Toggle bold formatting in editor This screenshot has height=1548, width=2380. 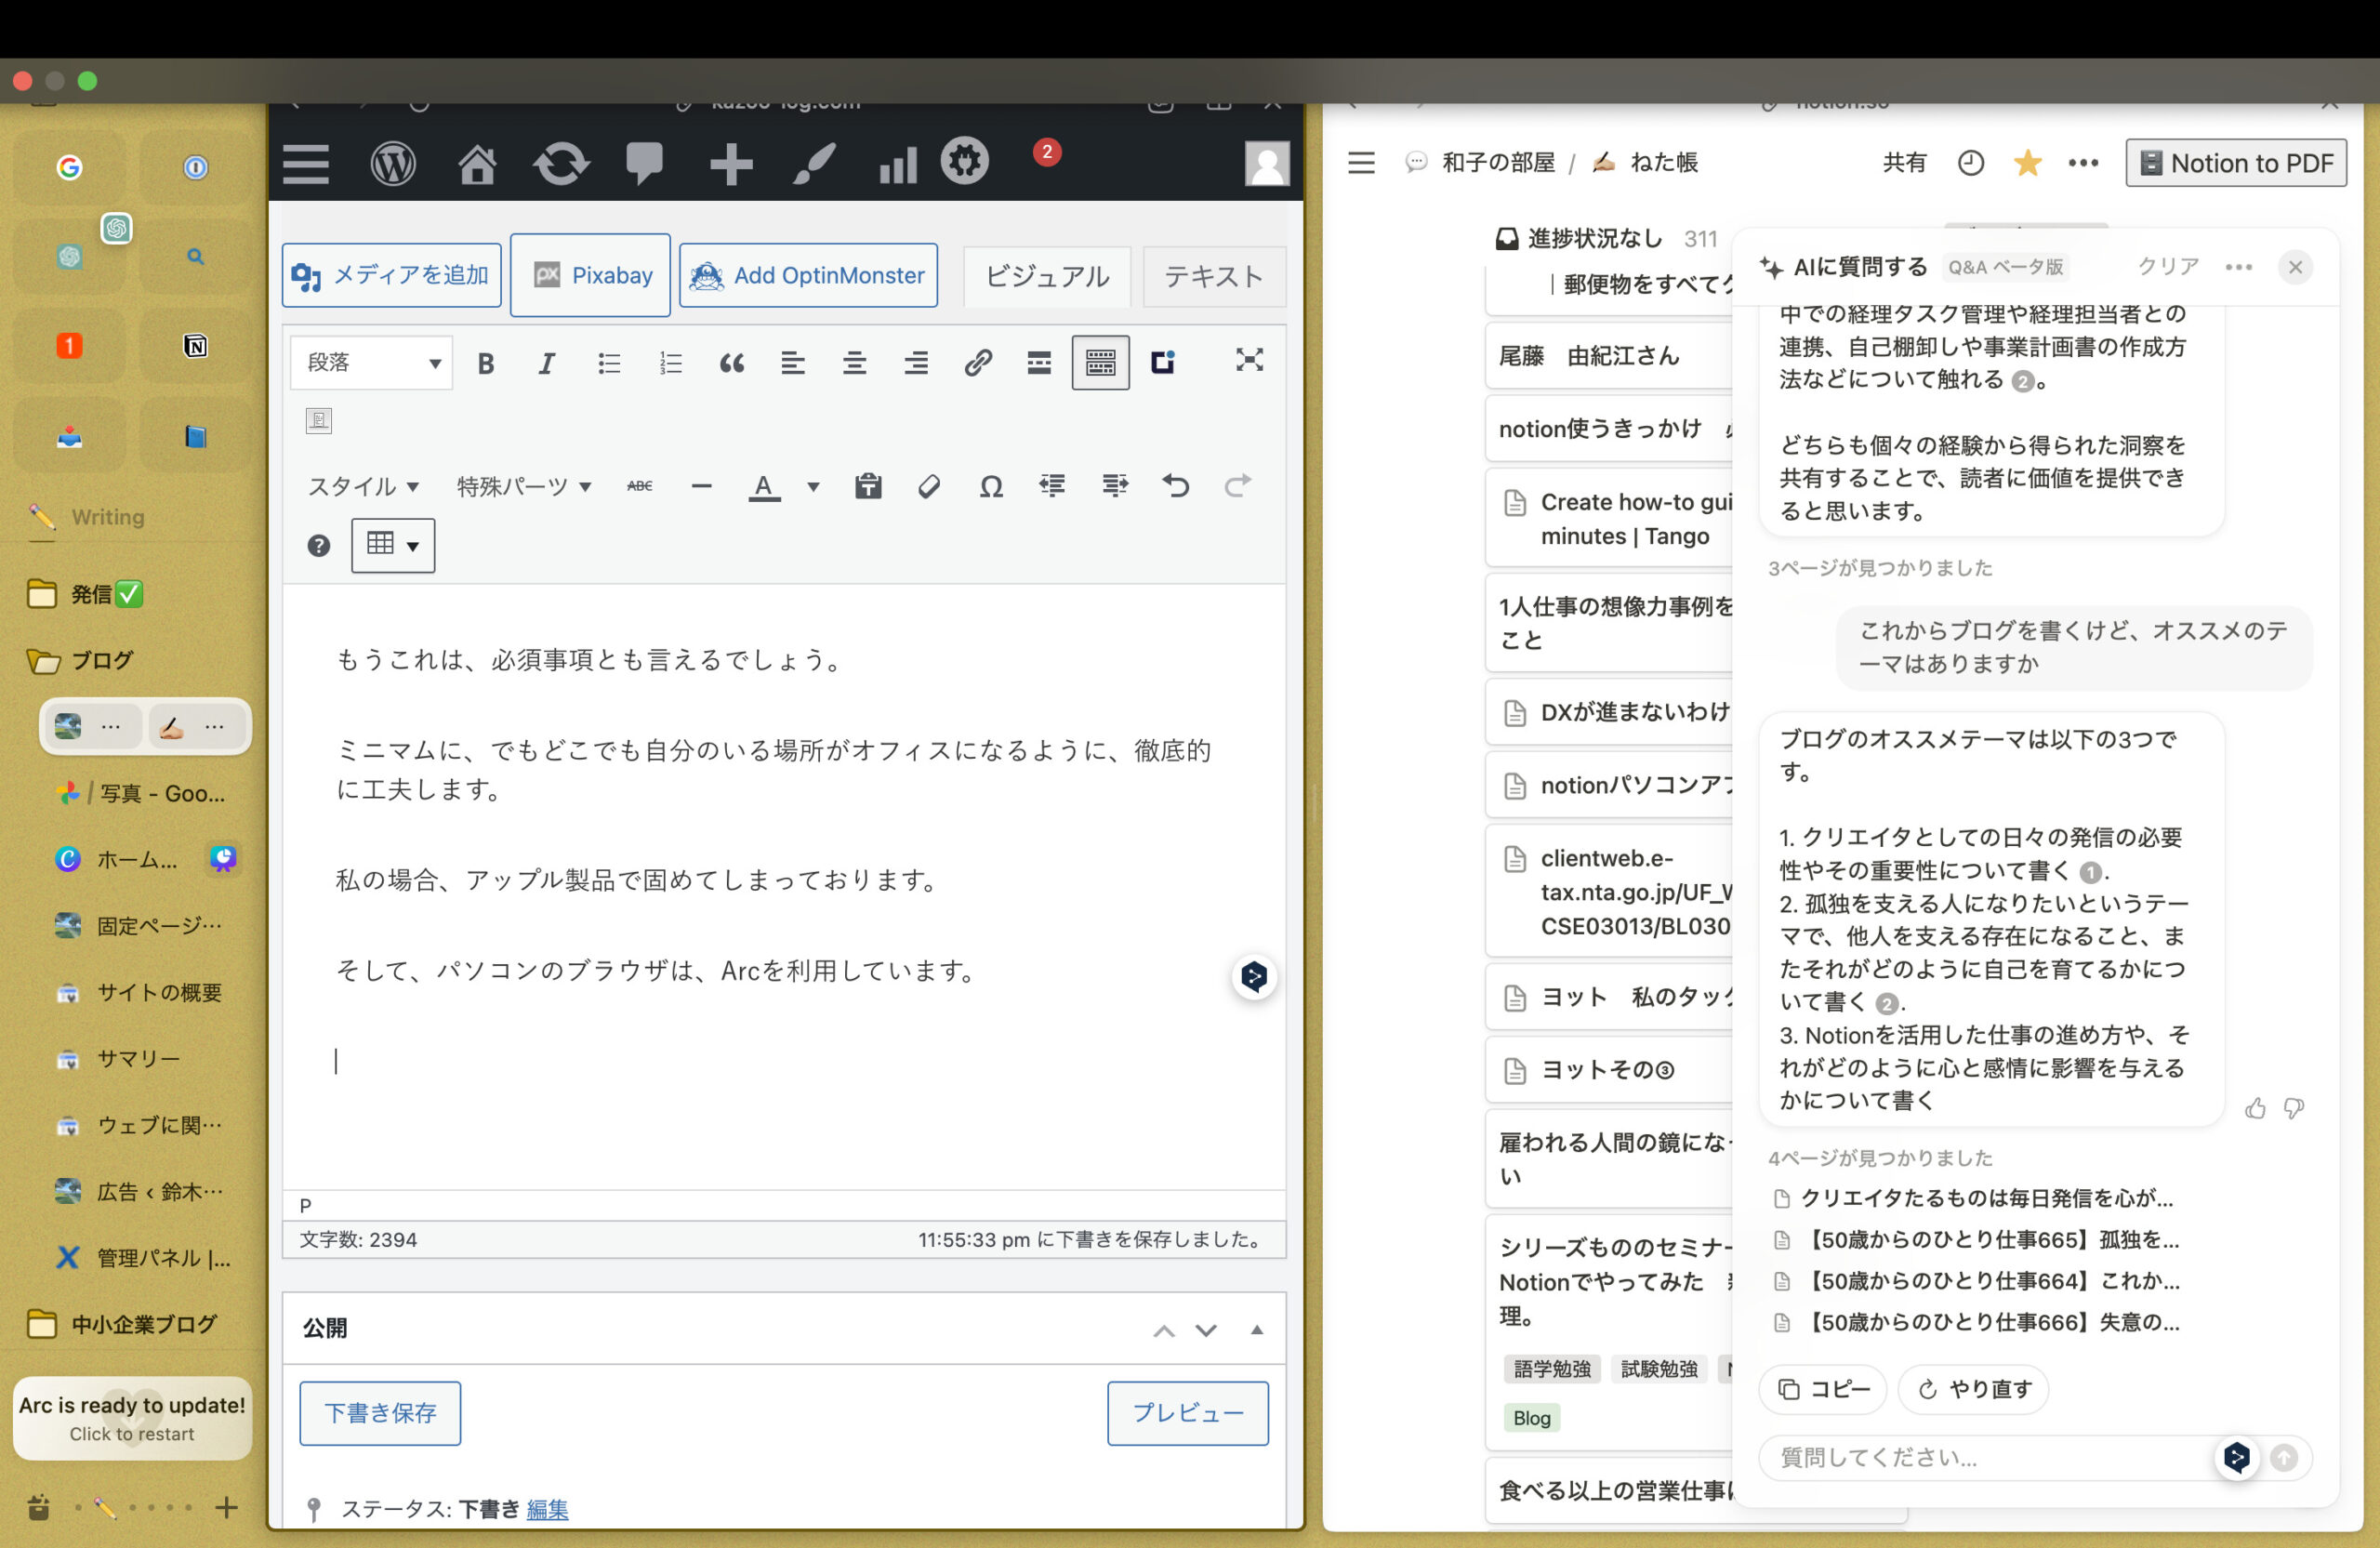point(486,363)
